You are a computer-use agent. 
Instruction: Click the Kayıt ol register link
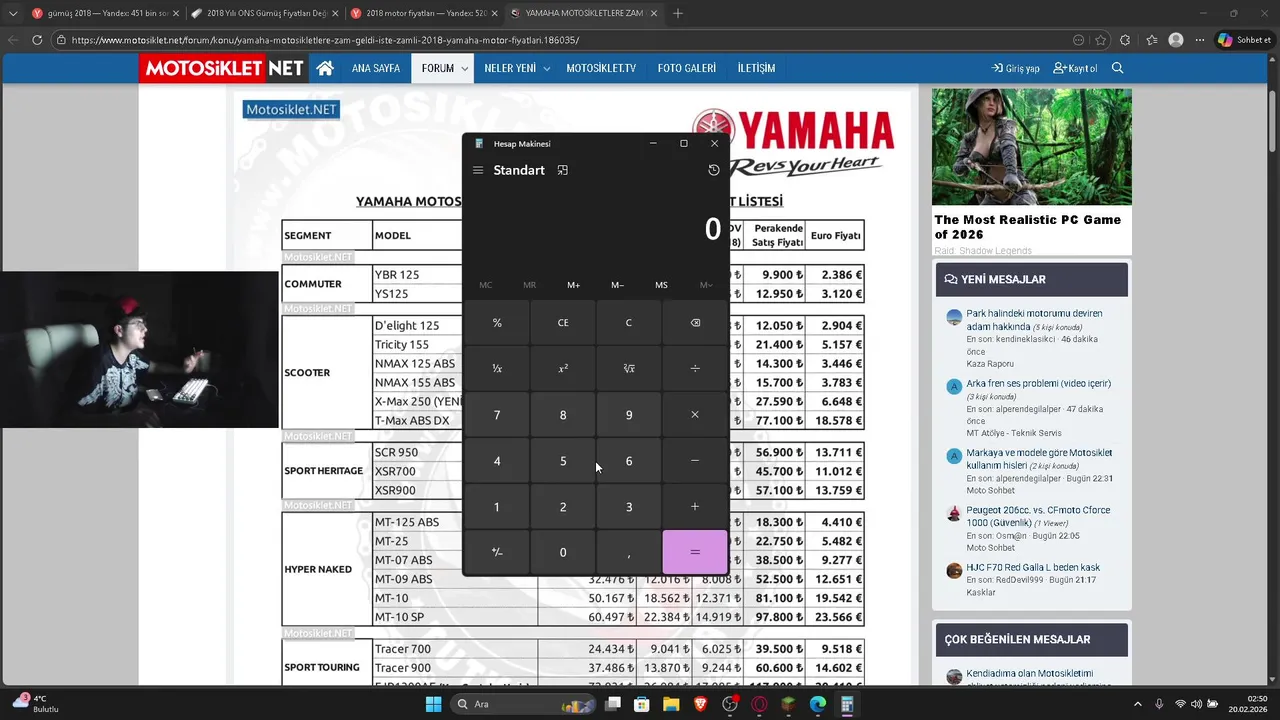click(1075, 68)
